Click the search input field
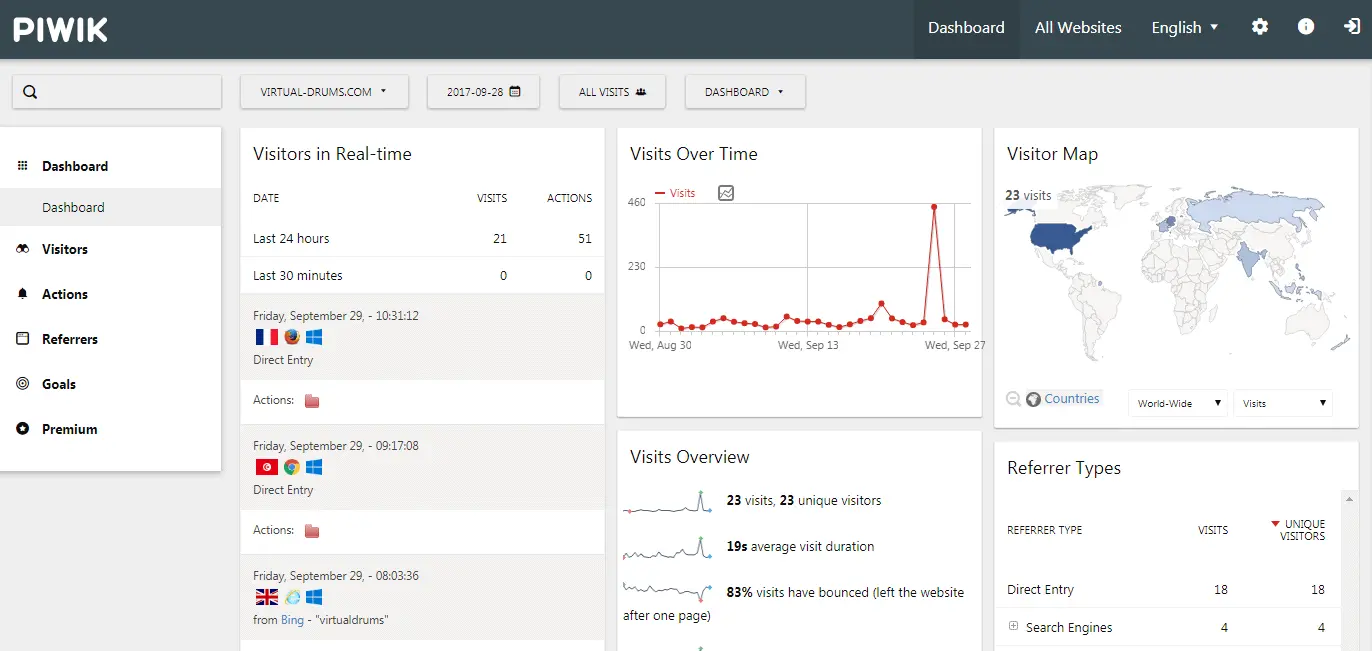Screen dimensions: 1372x651 pos(117,92)
